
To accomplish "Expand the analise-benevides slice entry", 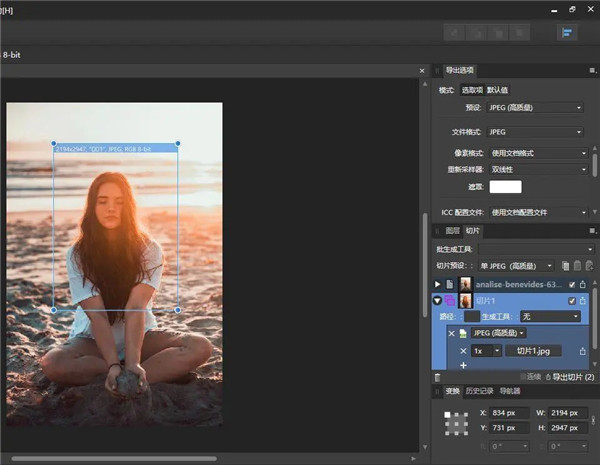I will pyautogui.click(x=437, y=285).
